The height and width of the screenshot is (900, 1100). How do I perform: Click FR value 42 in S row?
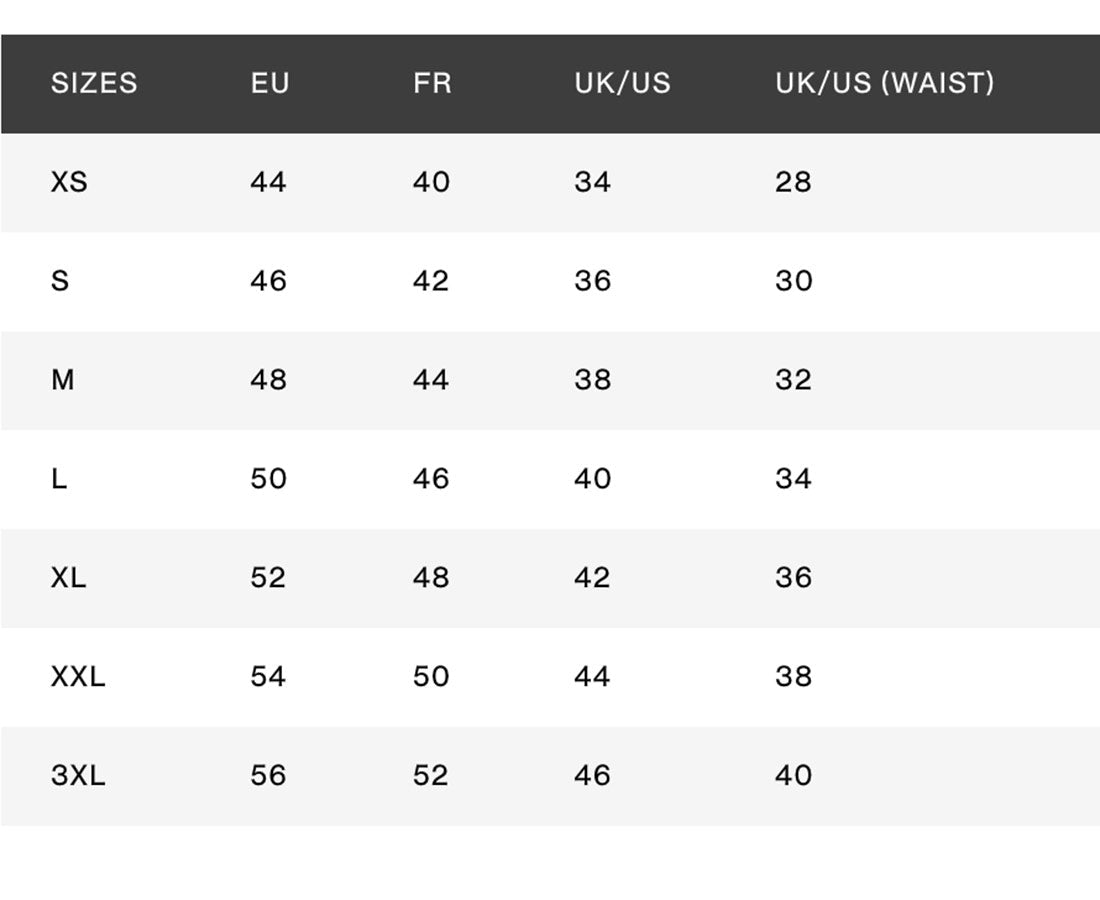[431, 281]
